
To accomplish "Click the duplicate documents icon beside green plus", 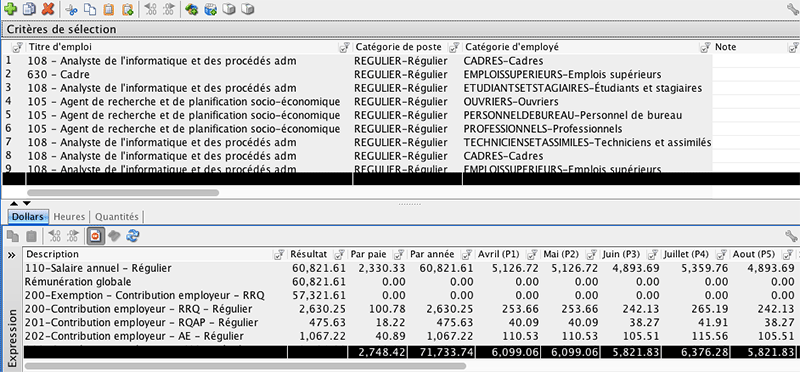I will pyautogui.click(x=29, y=9).
